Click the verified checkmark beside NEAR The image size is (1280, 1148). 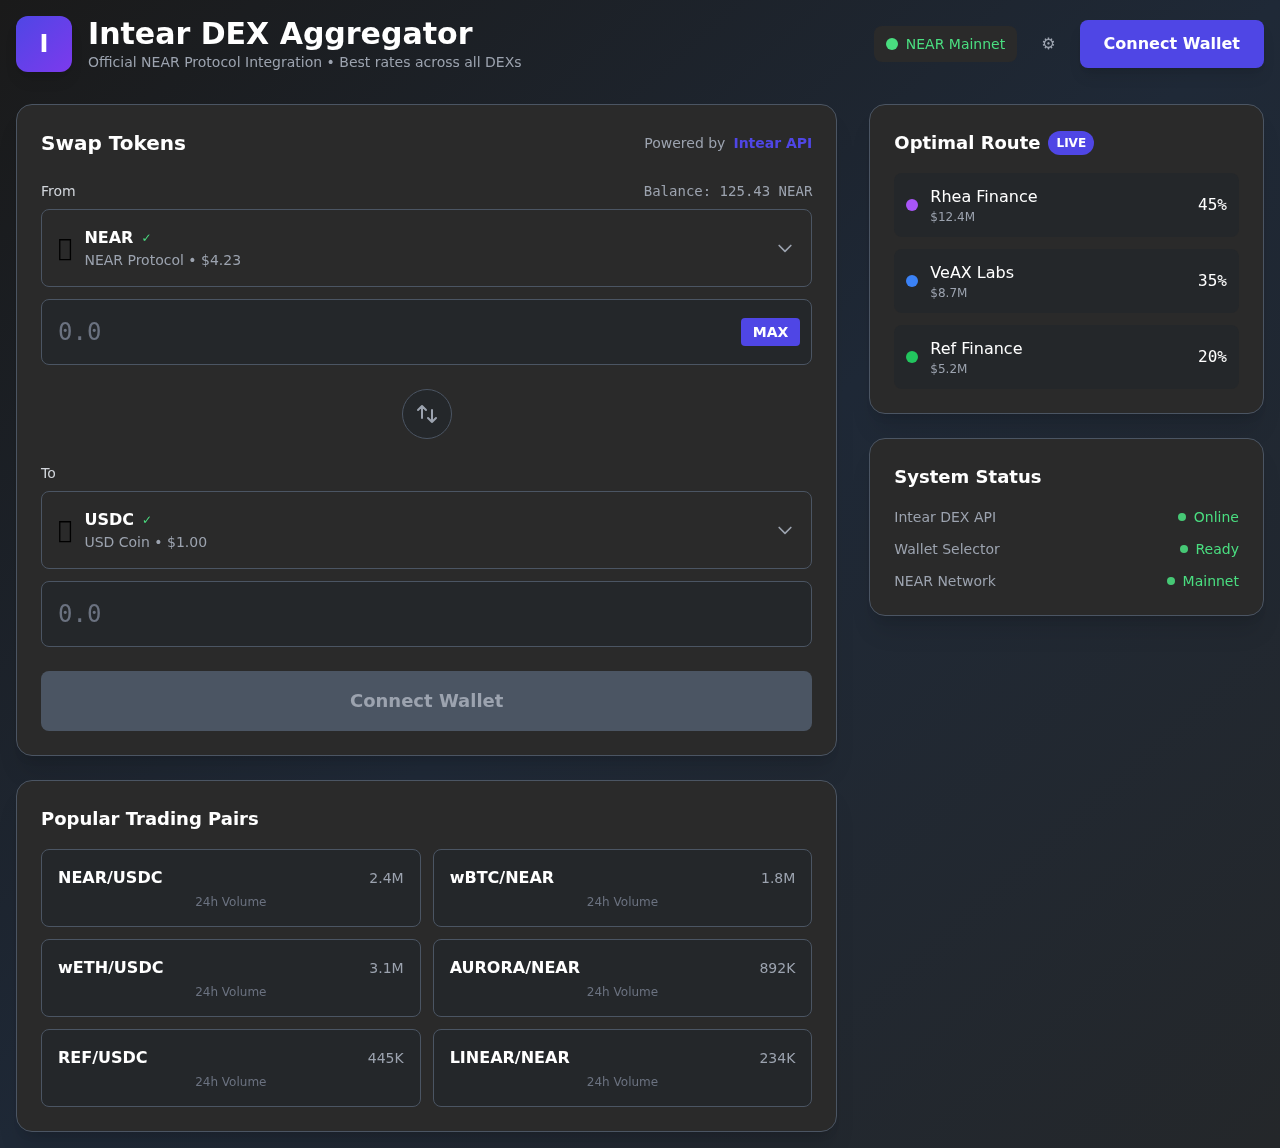tap(146, 237)
